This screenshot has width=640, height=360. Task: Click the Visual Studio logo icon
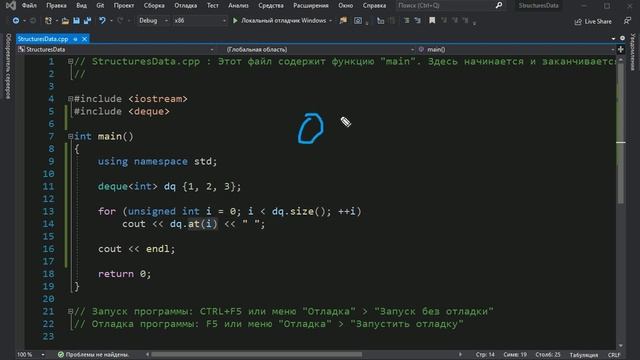[11, 6]
